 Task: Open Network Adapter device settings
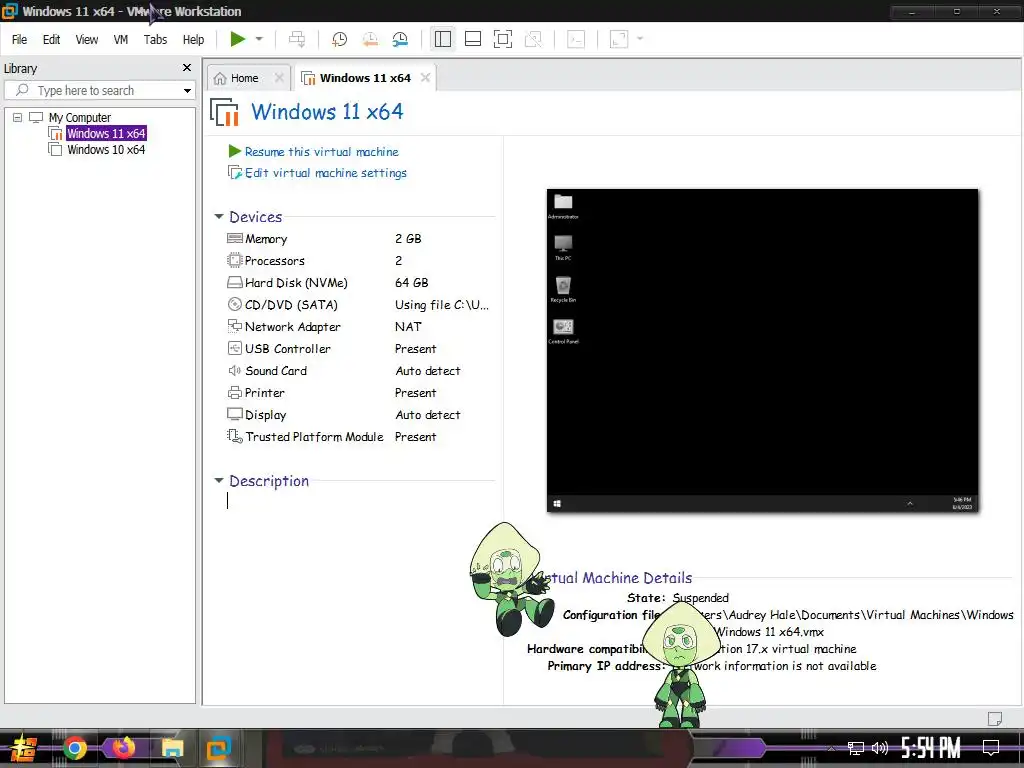tap(293, 327)
